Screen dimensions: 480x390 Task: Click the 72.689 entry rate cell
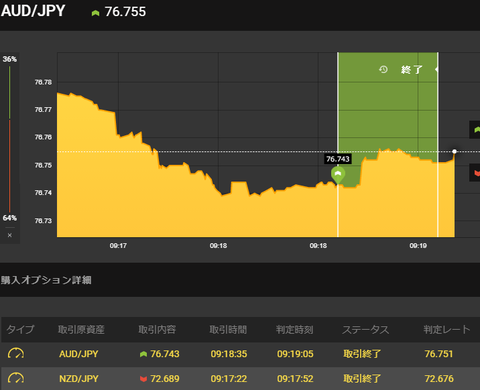tap(165, 379)
